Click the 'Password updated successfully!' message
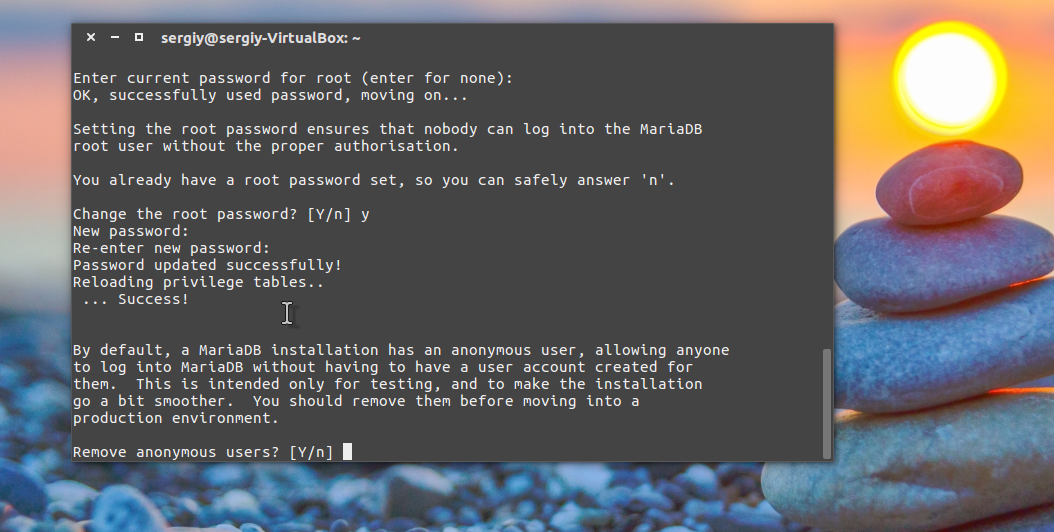1054x532 pixels. [207, 265]
